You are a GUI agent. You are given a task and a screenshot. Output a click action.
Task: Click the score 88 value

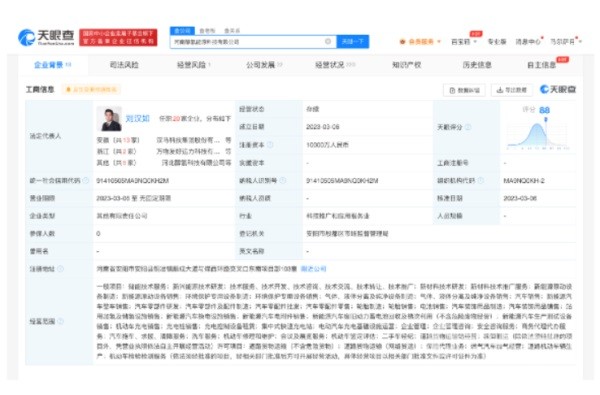point(545,110)
